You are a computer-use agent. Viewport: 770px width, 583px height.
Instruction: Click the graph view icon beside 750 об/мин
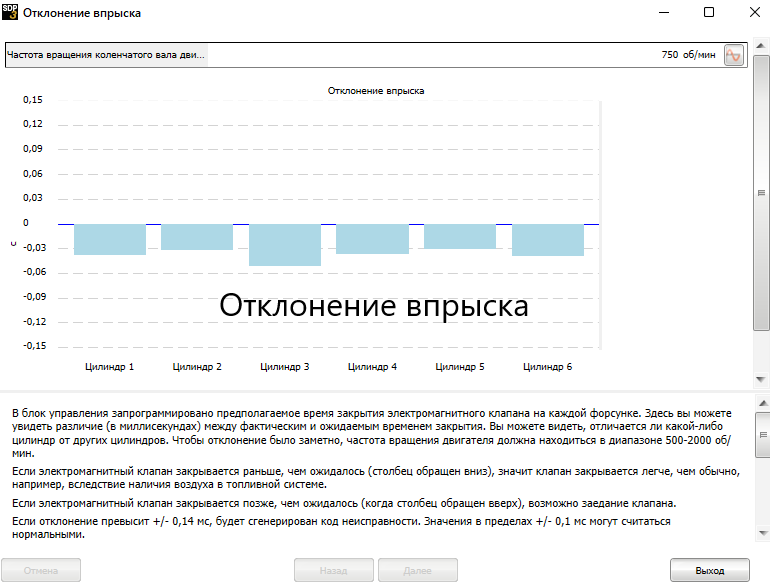734,55
